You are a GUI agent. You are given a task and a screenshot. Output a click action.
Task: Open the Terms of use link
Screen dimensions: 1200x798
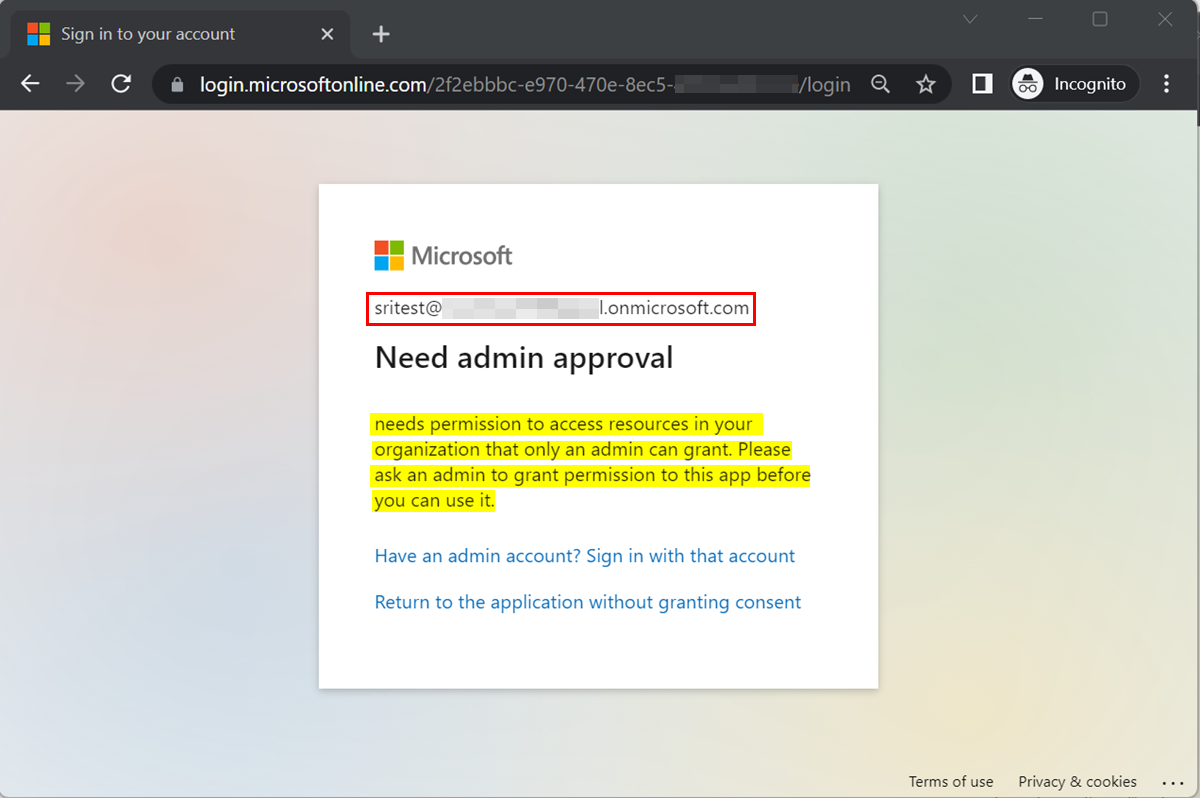point(951,782)
